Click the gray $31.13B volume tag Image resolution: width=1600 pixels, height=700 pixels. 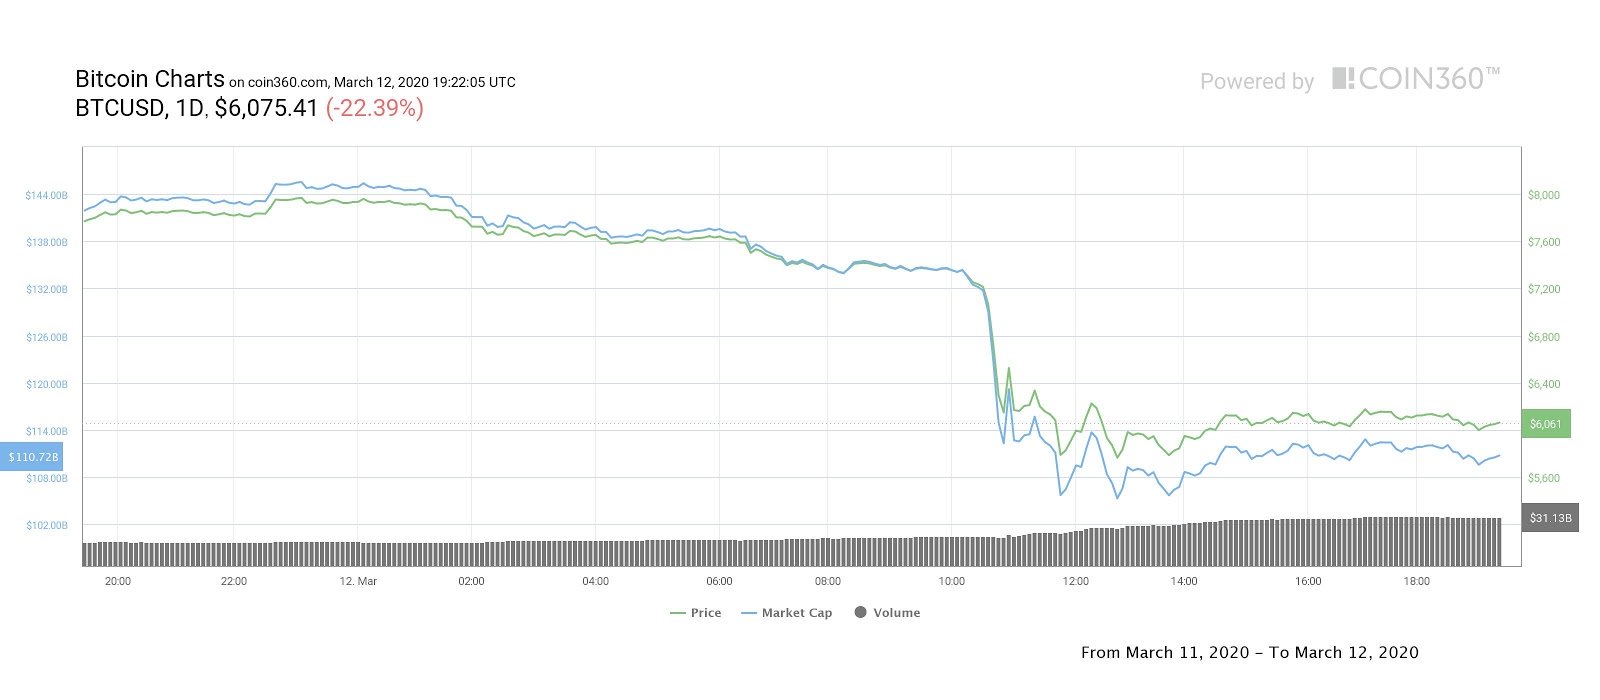click(1550, 518)
